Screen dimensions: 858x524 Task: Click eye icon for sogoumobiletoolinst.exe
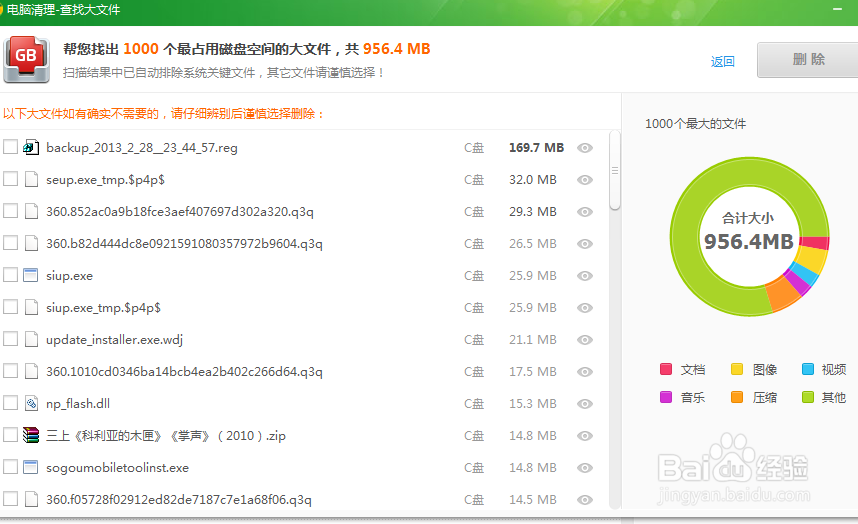click(585, 468)
